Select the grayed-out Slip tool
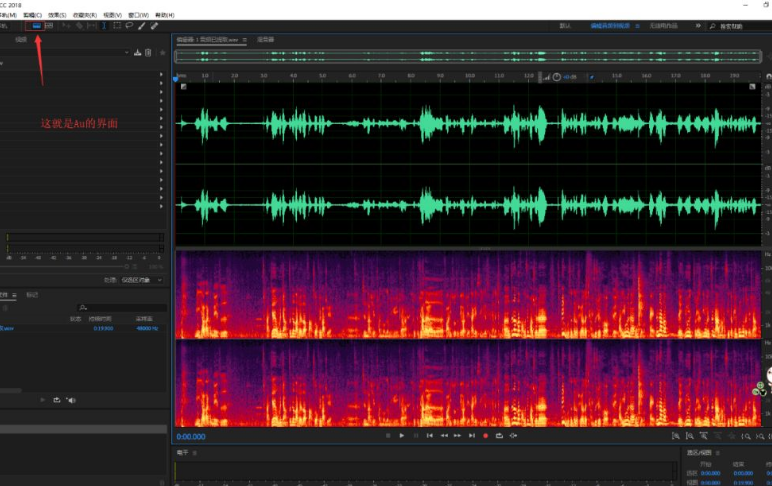 92,26
